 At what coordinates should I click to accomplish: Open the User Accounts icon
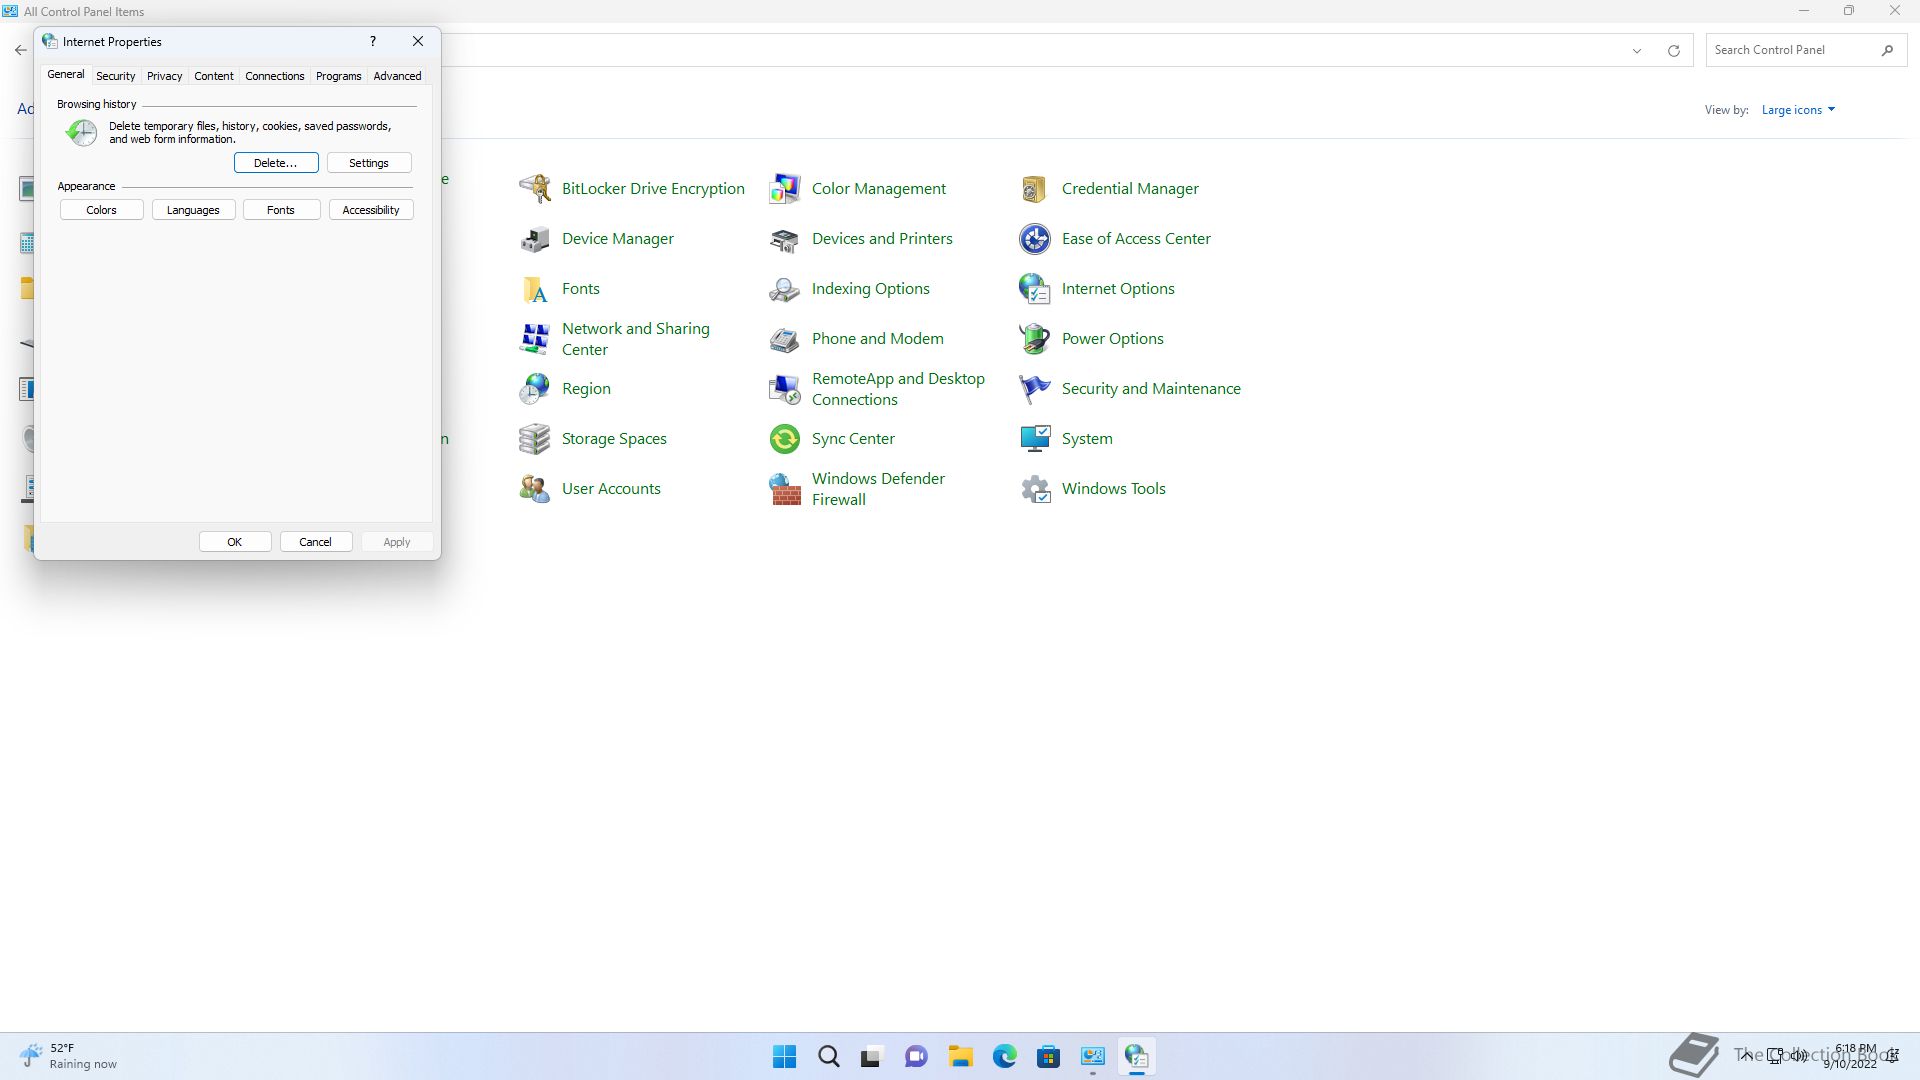(535, 488)
